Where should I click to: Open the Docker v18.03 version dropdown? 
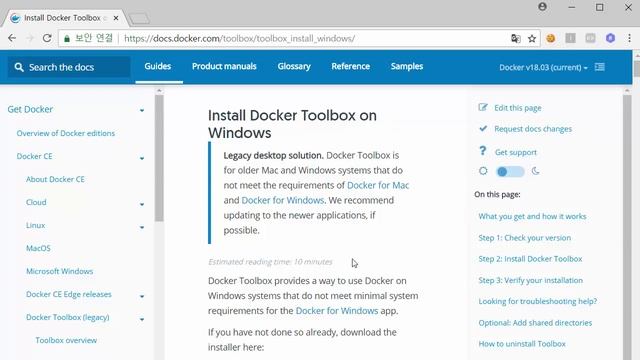coord(543,67)
